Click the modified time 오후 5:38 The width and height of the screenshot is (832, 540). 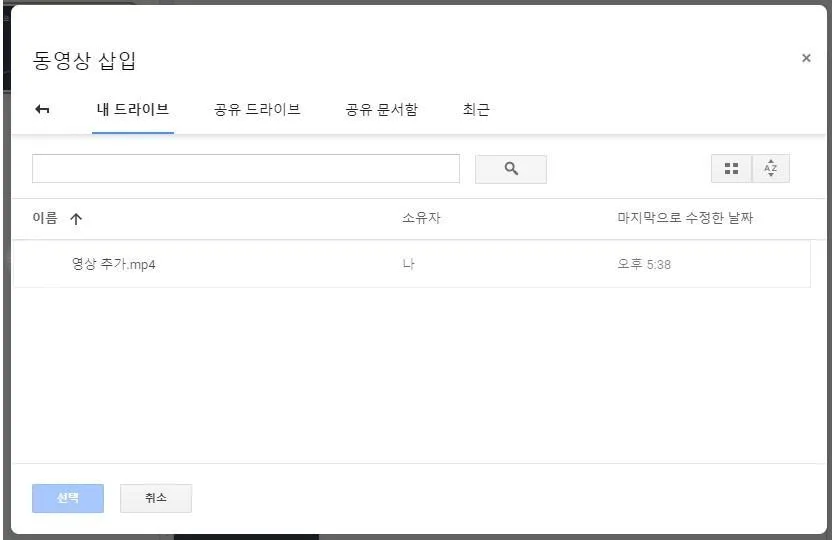click(644, 264)
